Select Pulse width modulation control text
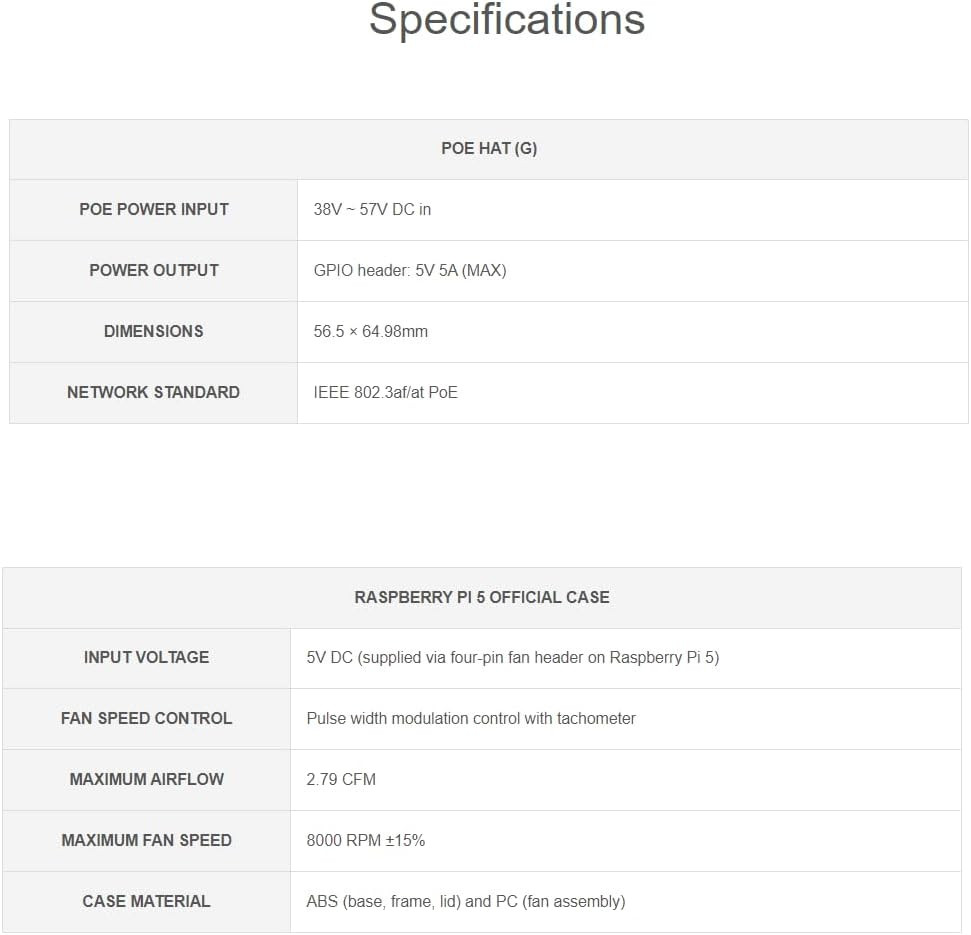Image resolution: width=971 pixels, height=935 pixels. 471,718
